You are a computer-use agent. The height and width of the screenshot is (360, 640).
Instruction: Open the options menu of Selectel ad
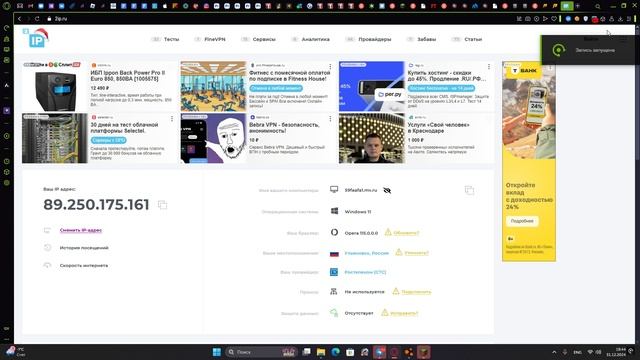tap(172, 118)
